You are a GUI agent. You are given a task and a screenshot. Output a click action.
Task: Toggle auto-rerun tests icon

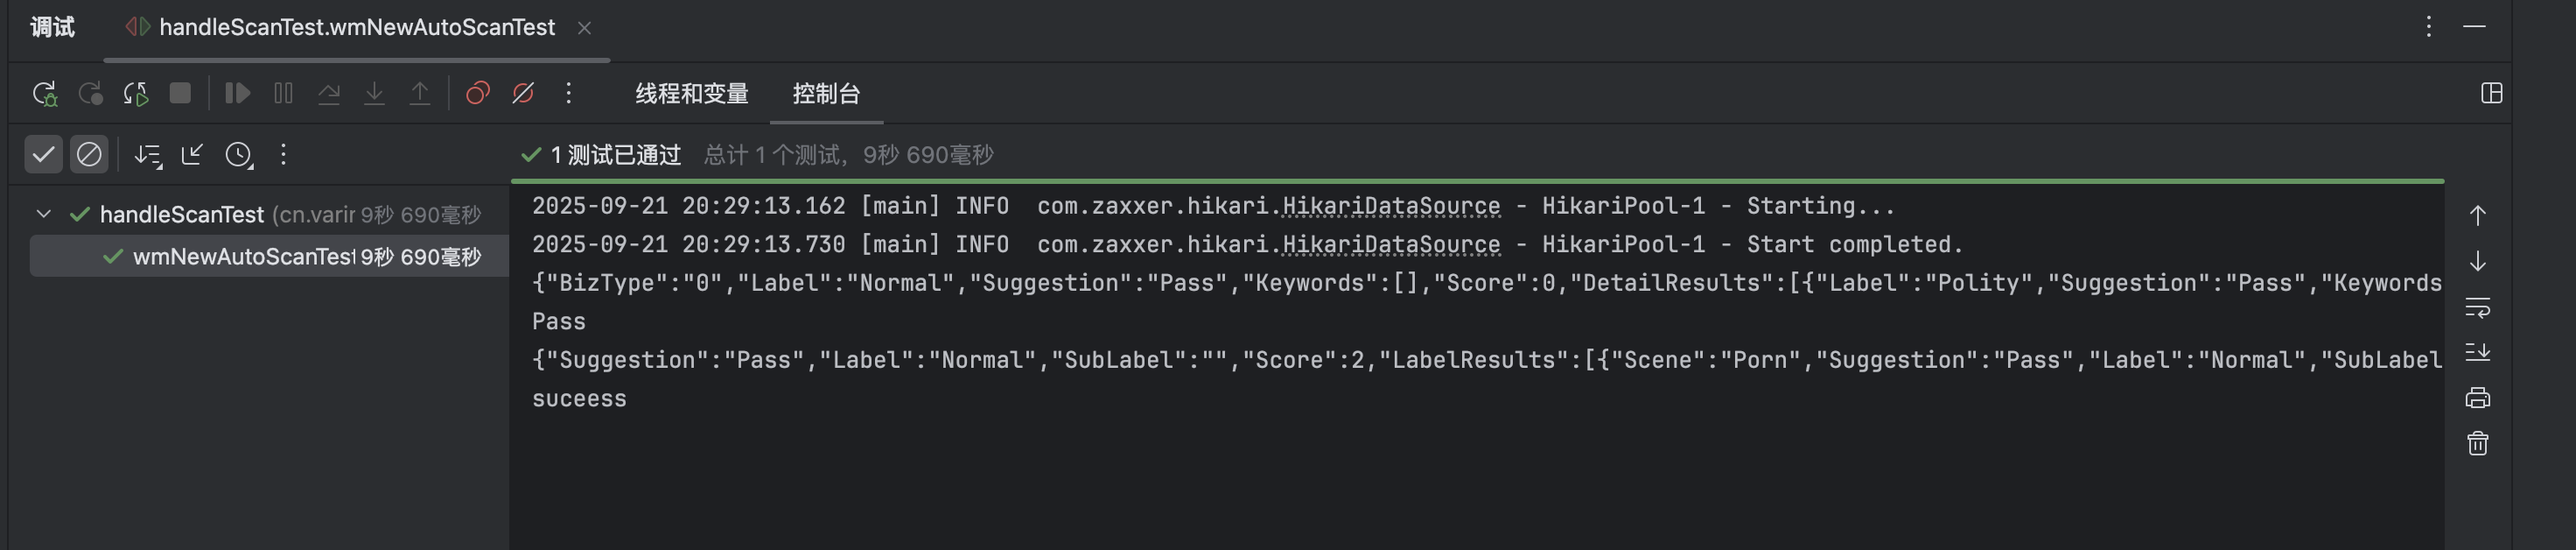(135, 94)
